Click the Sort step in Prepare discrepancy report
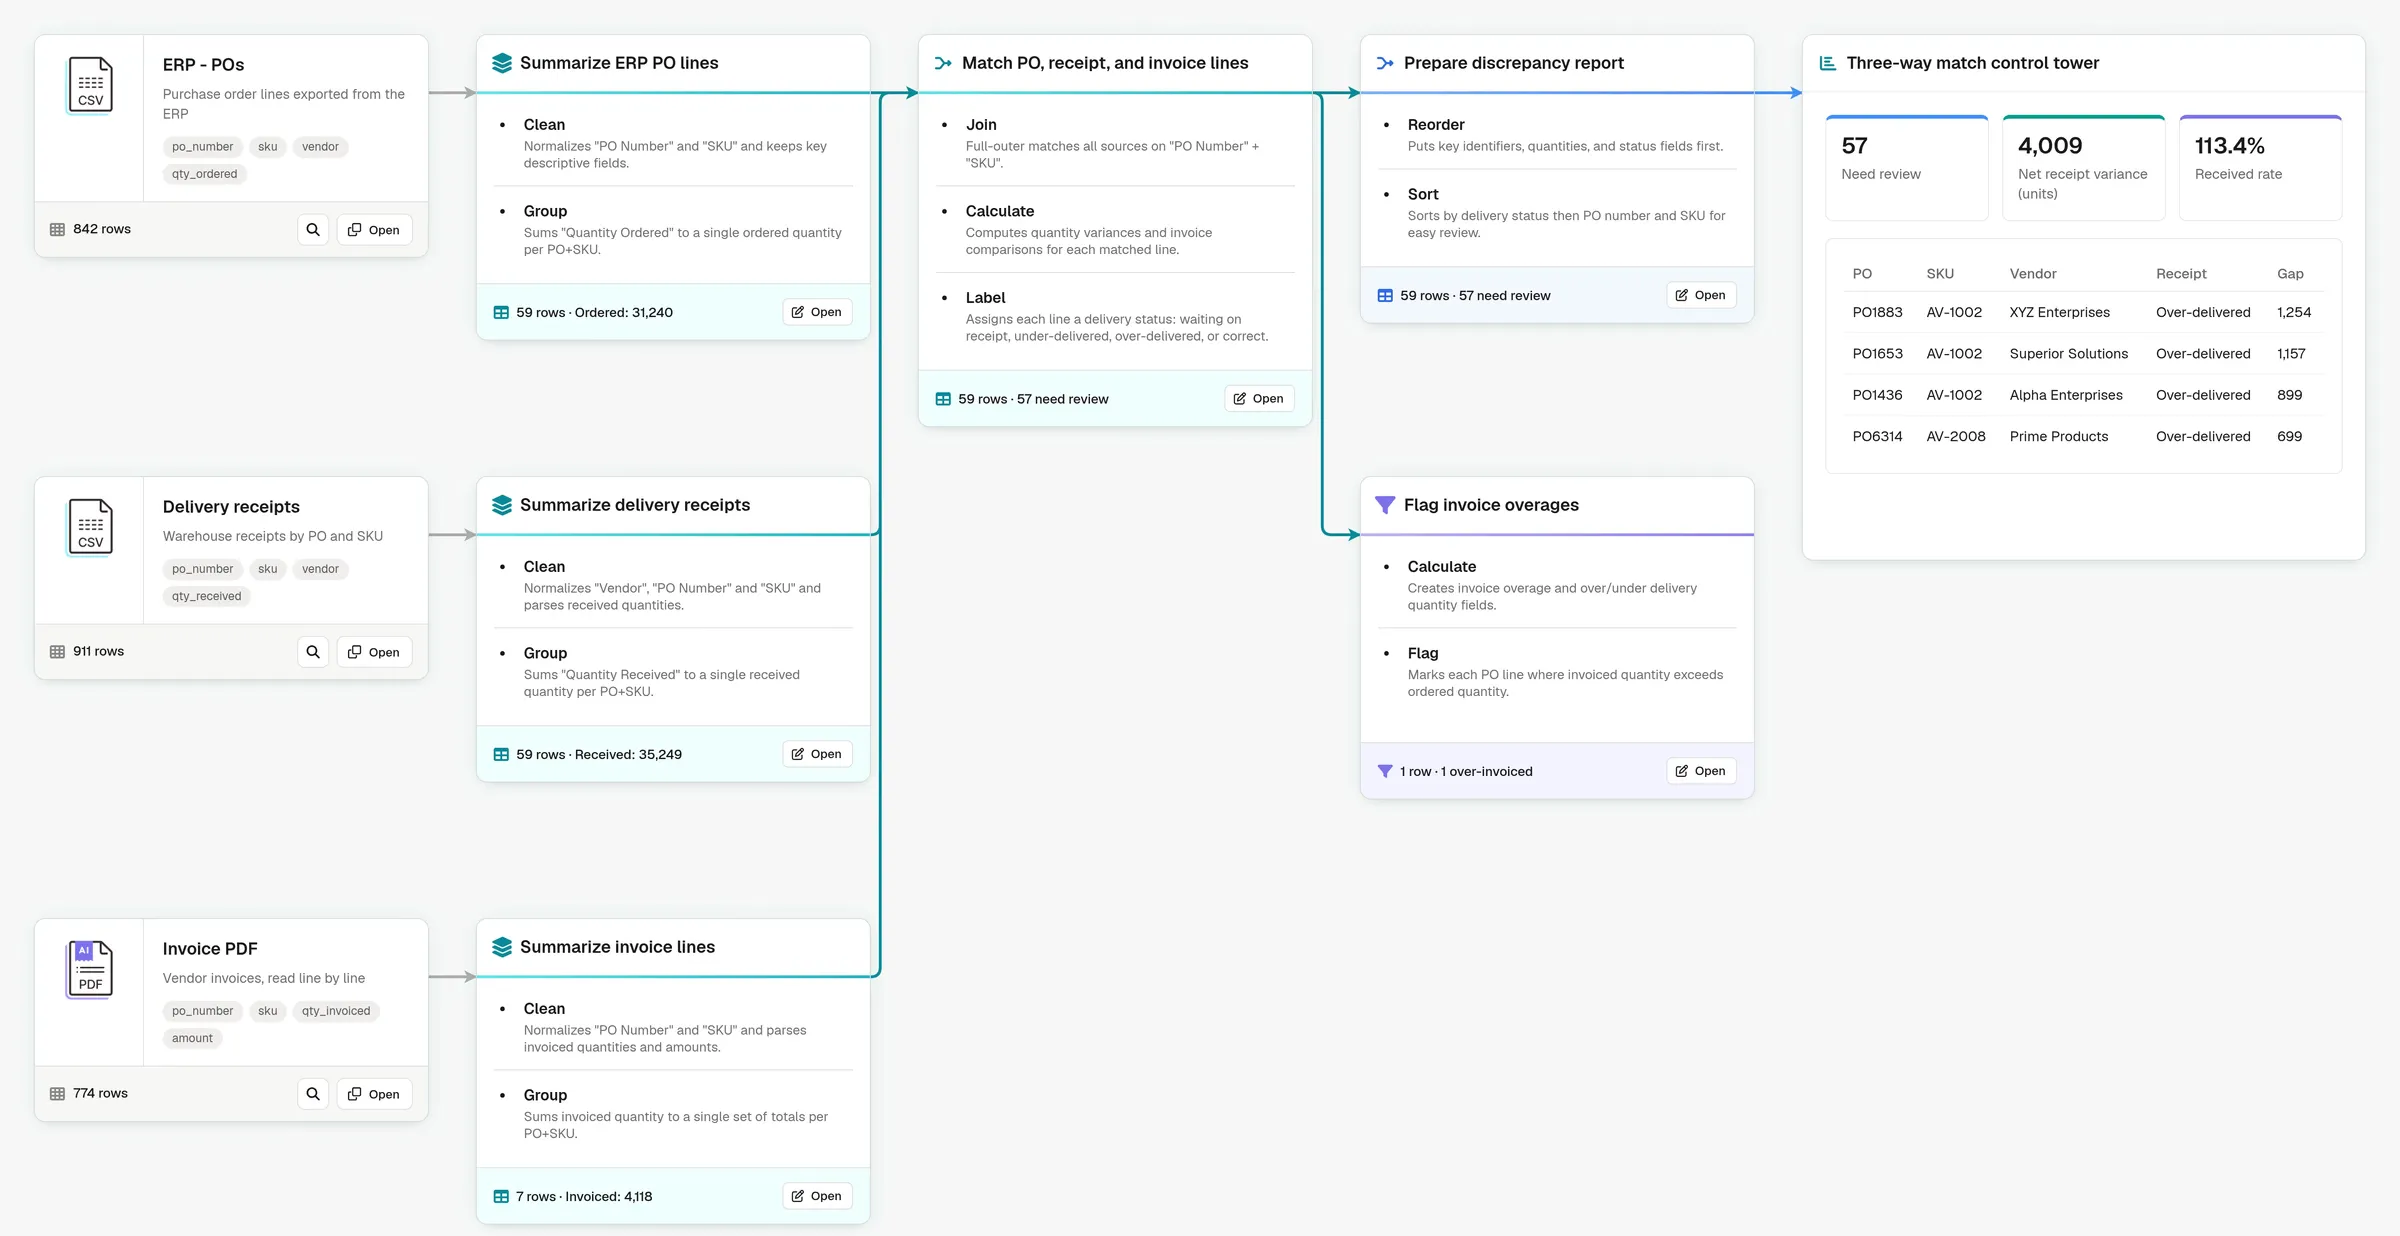The height and width of the screenshot is (1236, 2400). point(1557,212)
